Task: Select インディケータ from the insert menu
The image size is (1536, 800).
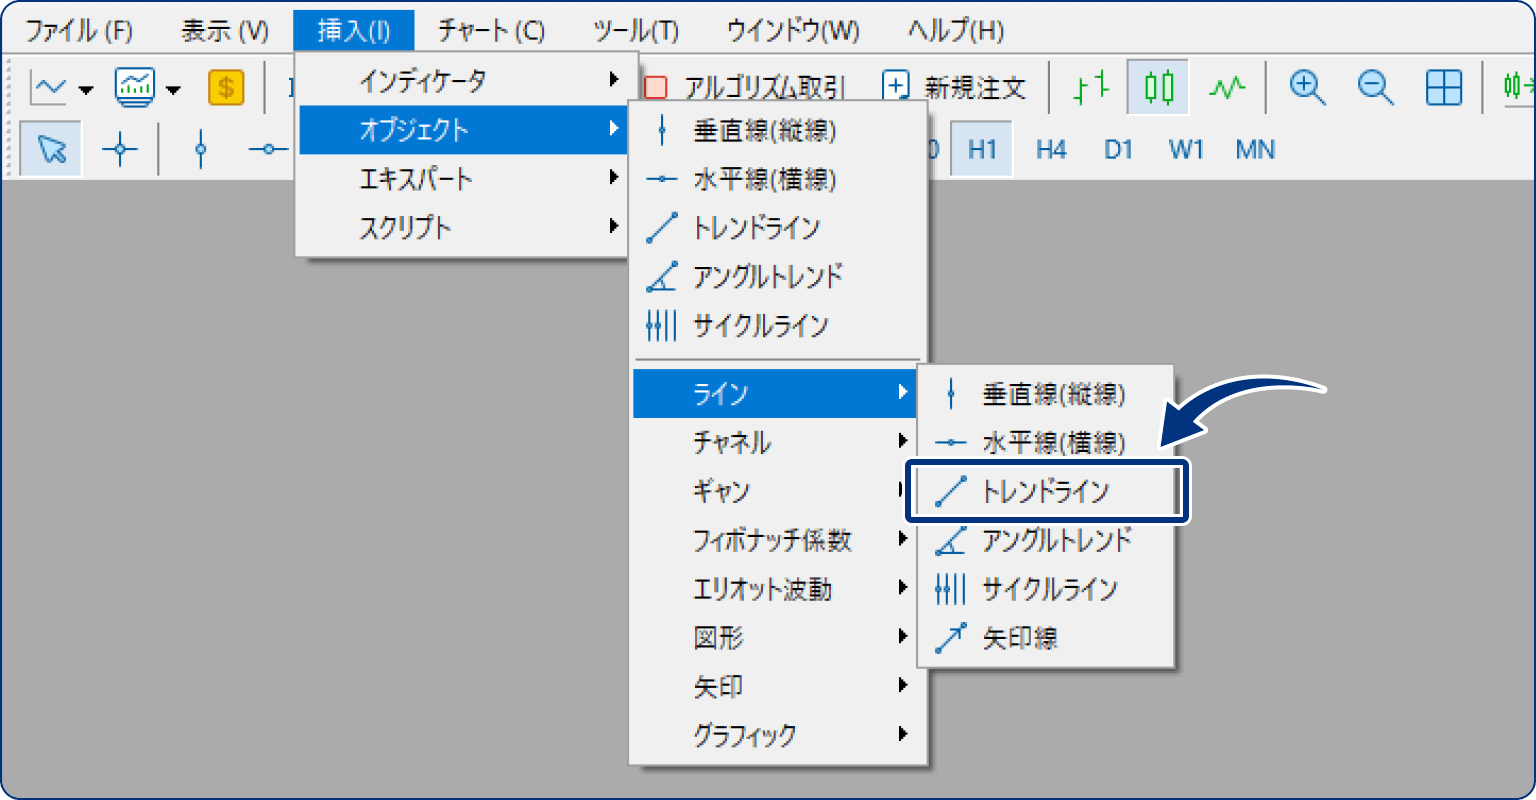Action: [x=420, y=80]
